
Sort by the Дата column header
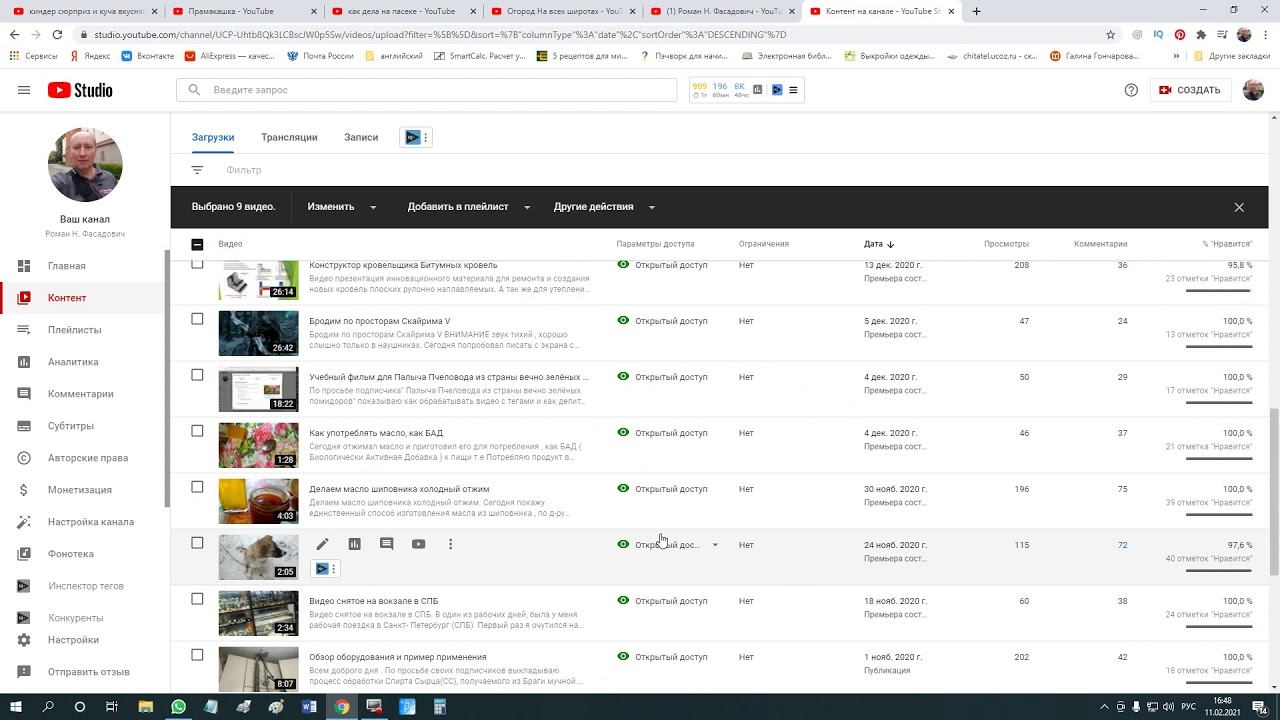click(x=879, y=244)
